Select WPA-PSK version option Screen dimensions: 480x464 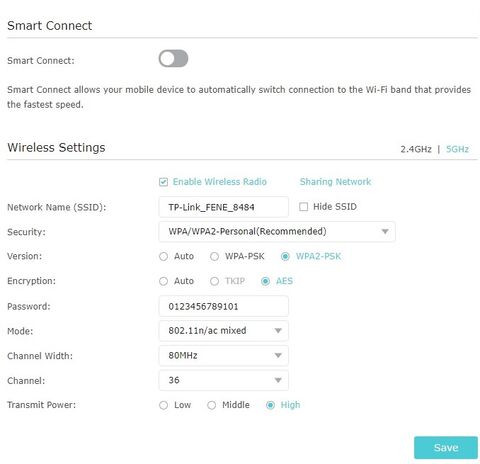[214, 257]
